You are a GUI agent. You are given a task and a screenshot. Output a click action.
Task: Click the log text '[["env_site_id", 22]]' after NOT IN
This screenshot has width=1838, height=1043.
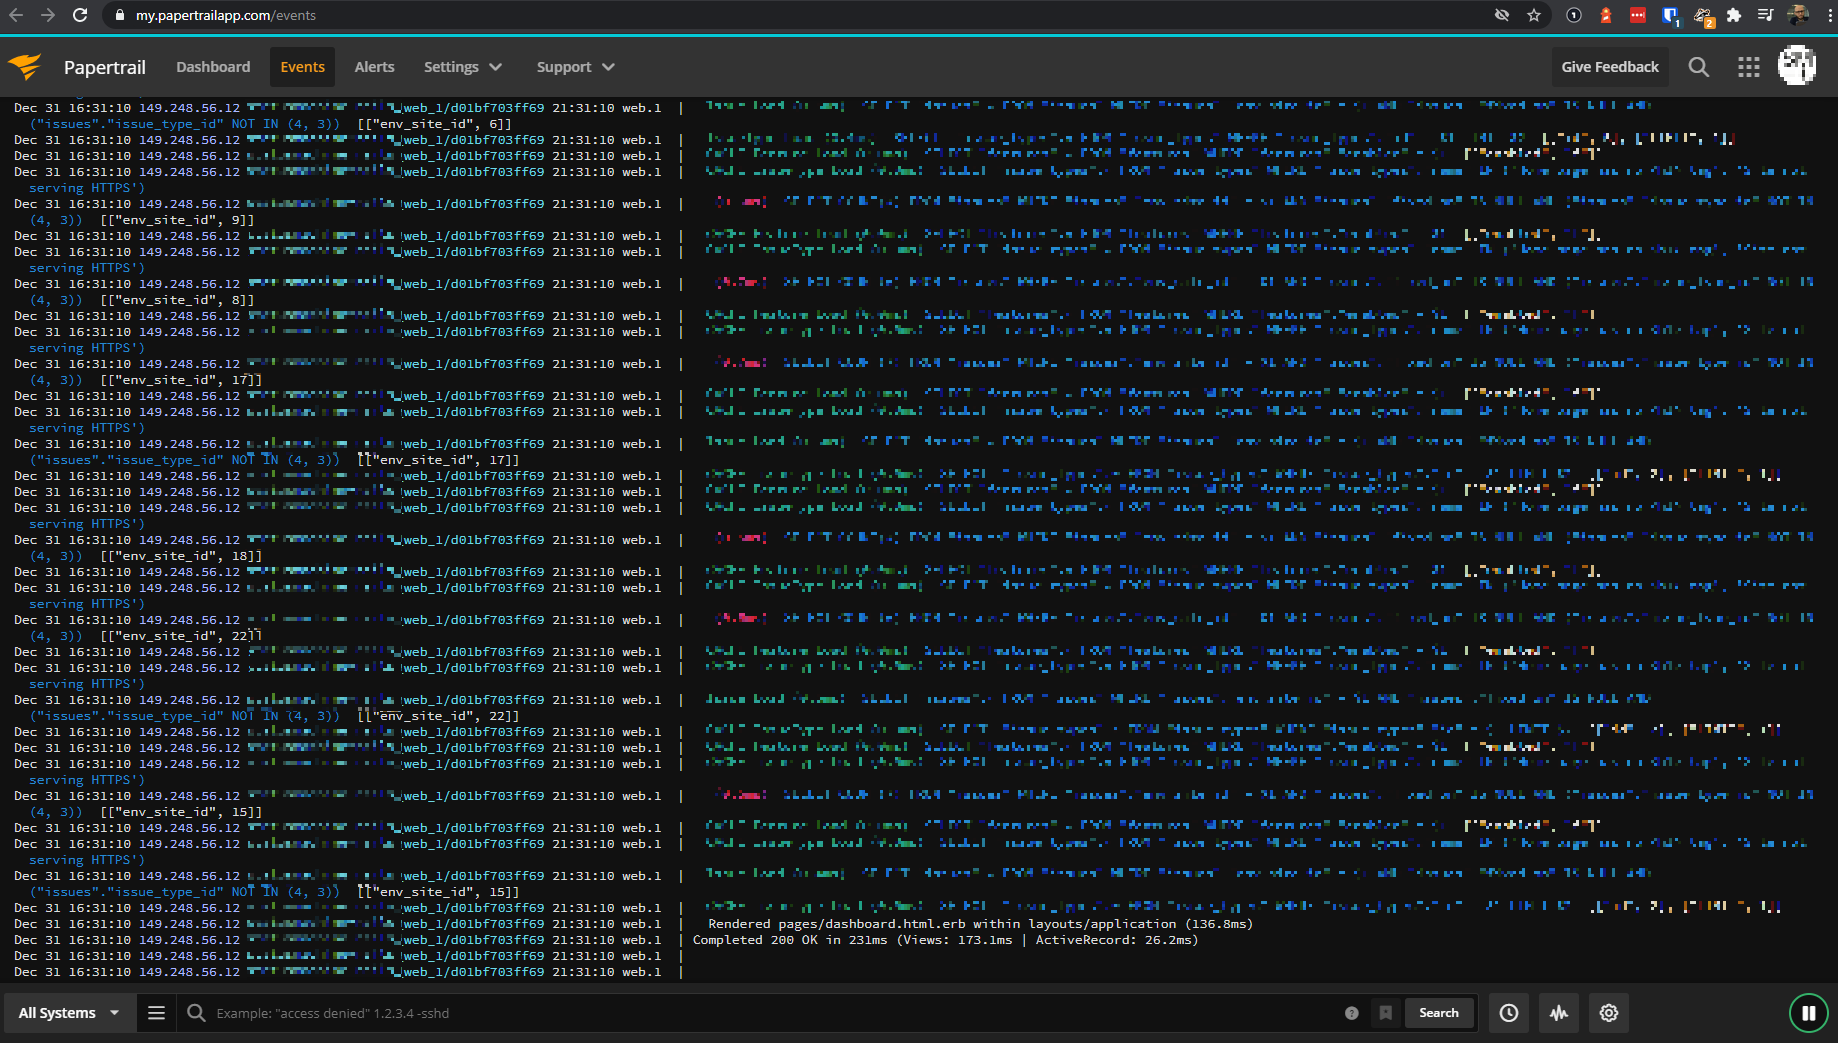point(439,716)
